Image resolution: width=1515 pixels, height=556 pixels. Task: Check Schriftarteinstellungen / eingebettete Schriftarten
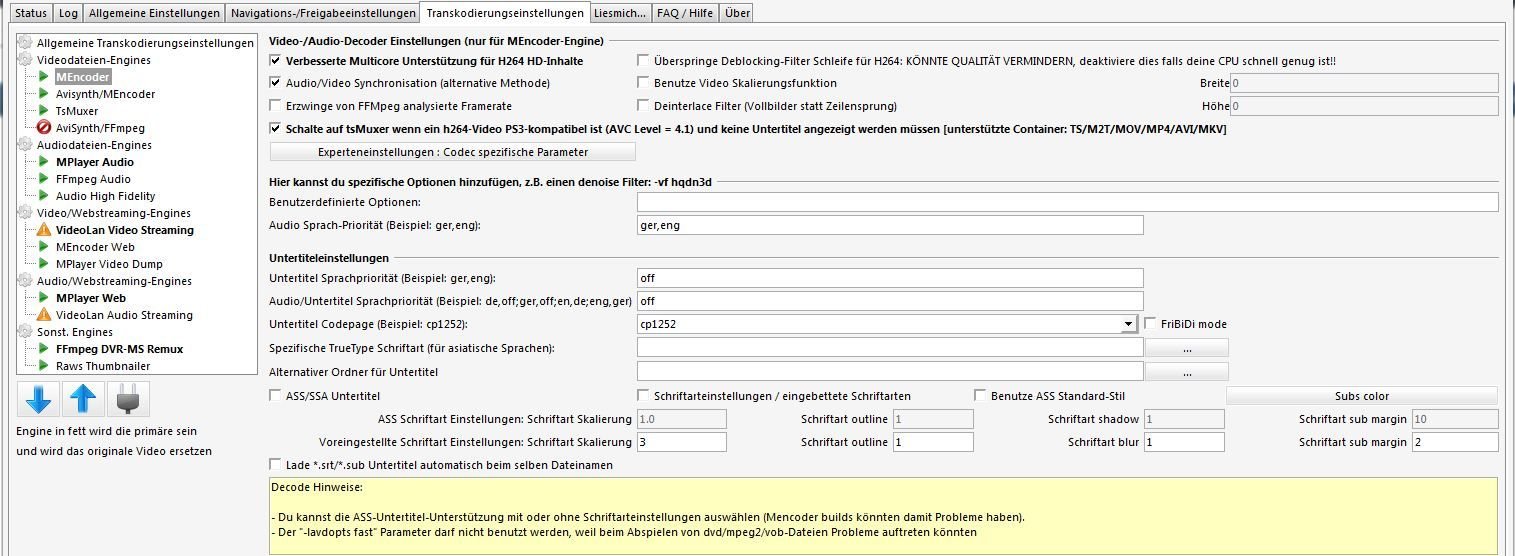(x=644, y=396)
